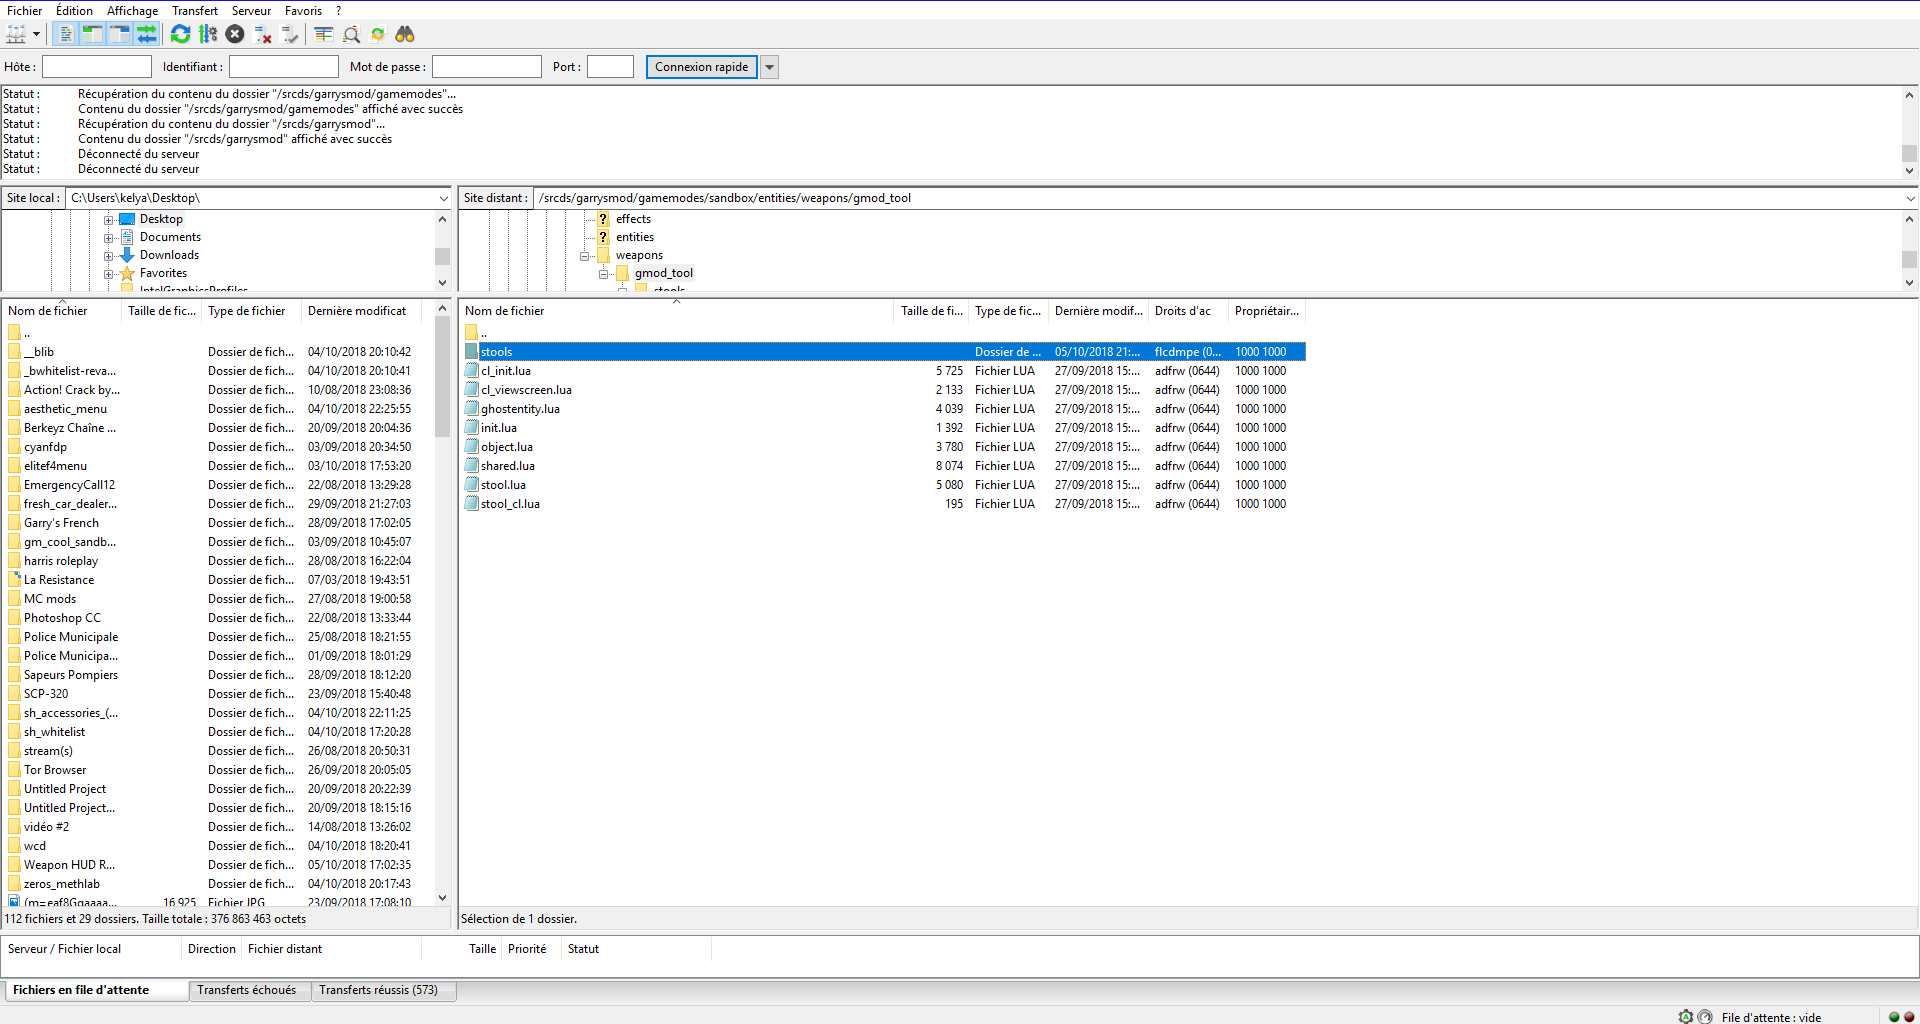This screenshot has height=1024, width=1920.
Task: Click the cancel current operation icon
Action: 235,34
